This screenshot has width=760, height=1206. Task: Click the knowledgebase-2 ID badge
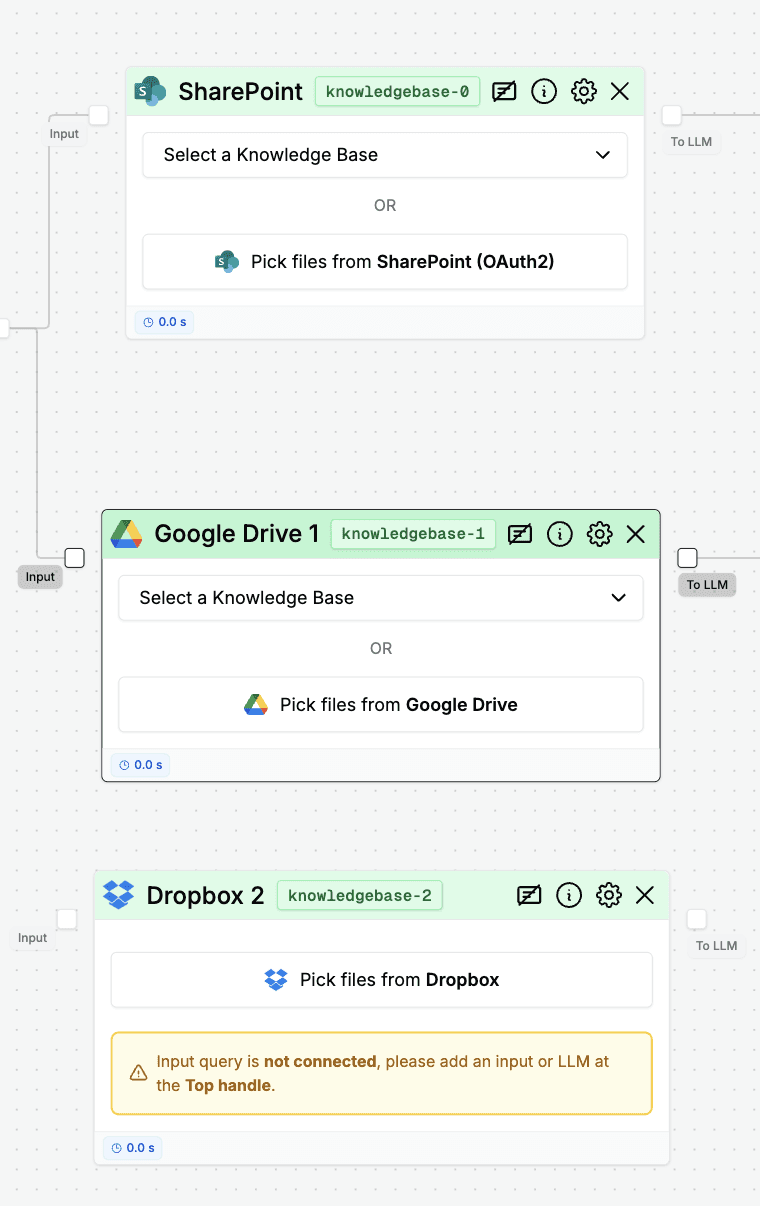360,895
